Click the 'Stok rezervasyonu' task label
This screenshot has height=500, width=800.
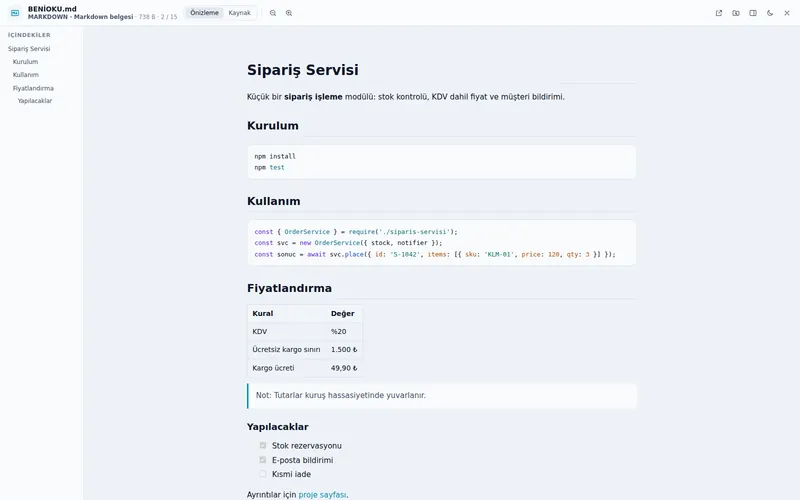307,445
